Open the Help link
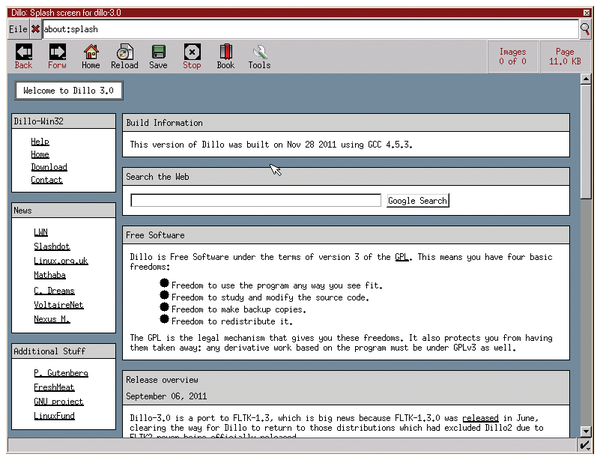The width and height of the screenshot is (600, 460). (x=40, y=142)
